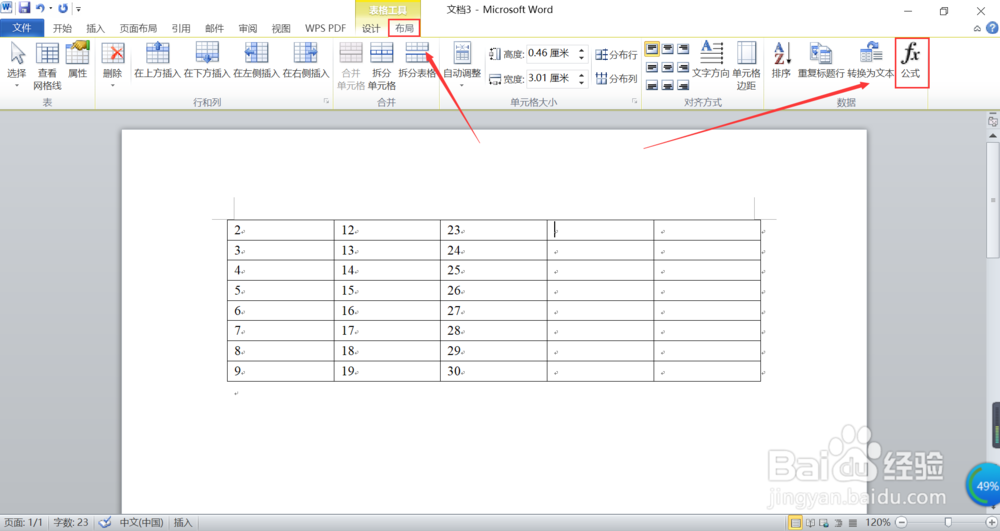
Task: Set cell alignment to top center
Action: click(667, 48)
